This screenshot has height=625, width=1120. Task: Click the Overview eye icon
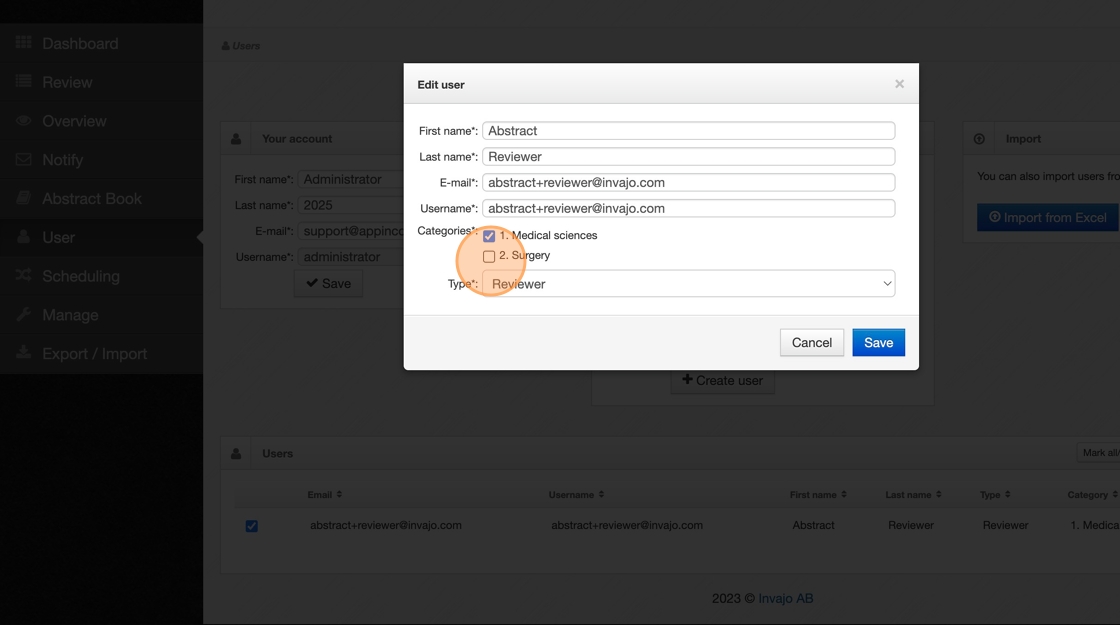(24, 120)
